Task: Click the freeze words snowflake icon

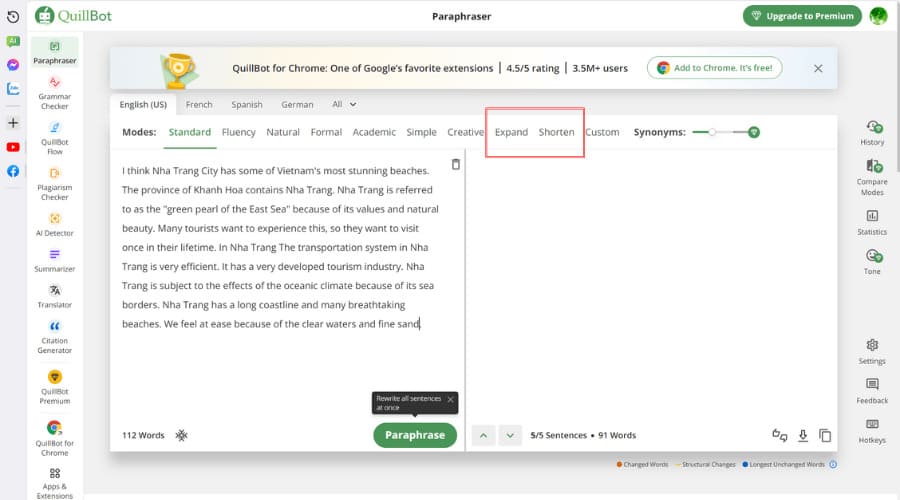Action: [181, 435]
